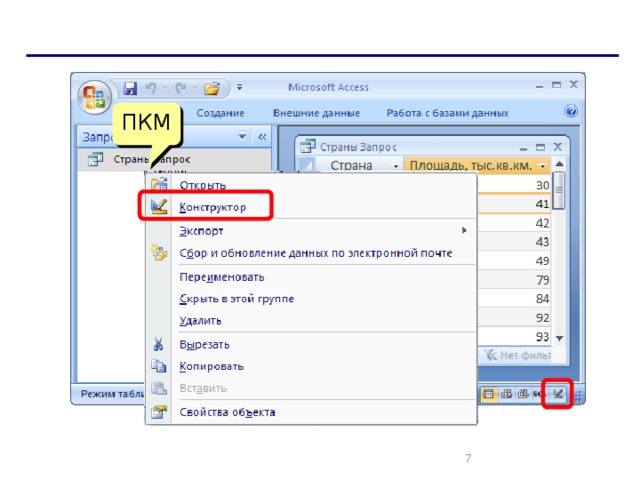Click the design ruler icon beside Конструктор

158,207
